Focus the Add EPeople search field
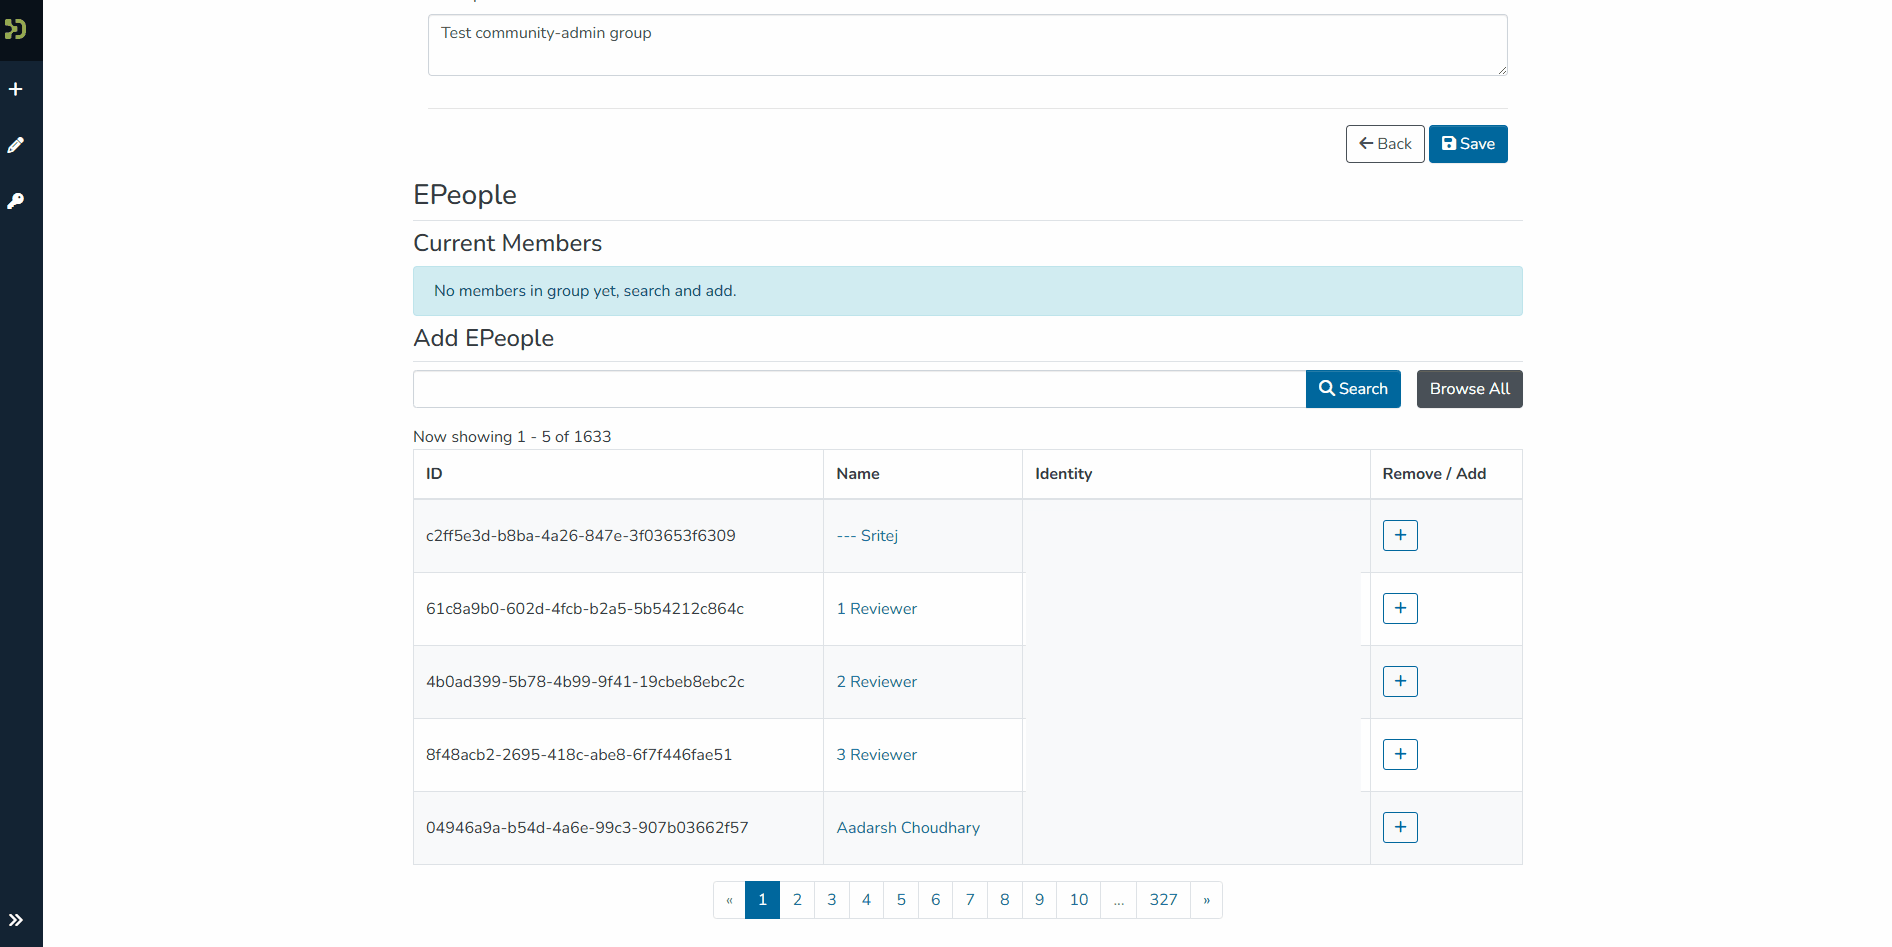 click(x=859, y=389)
